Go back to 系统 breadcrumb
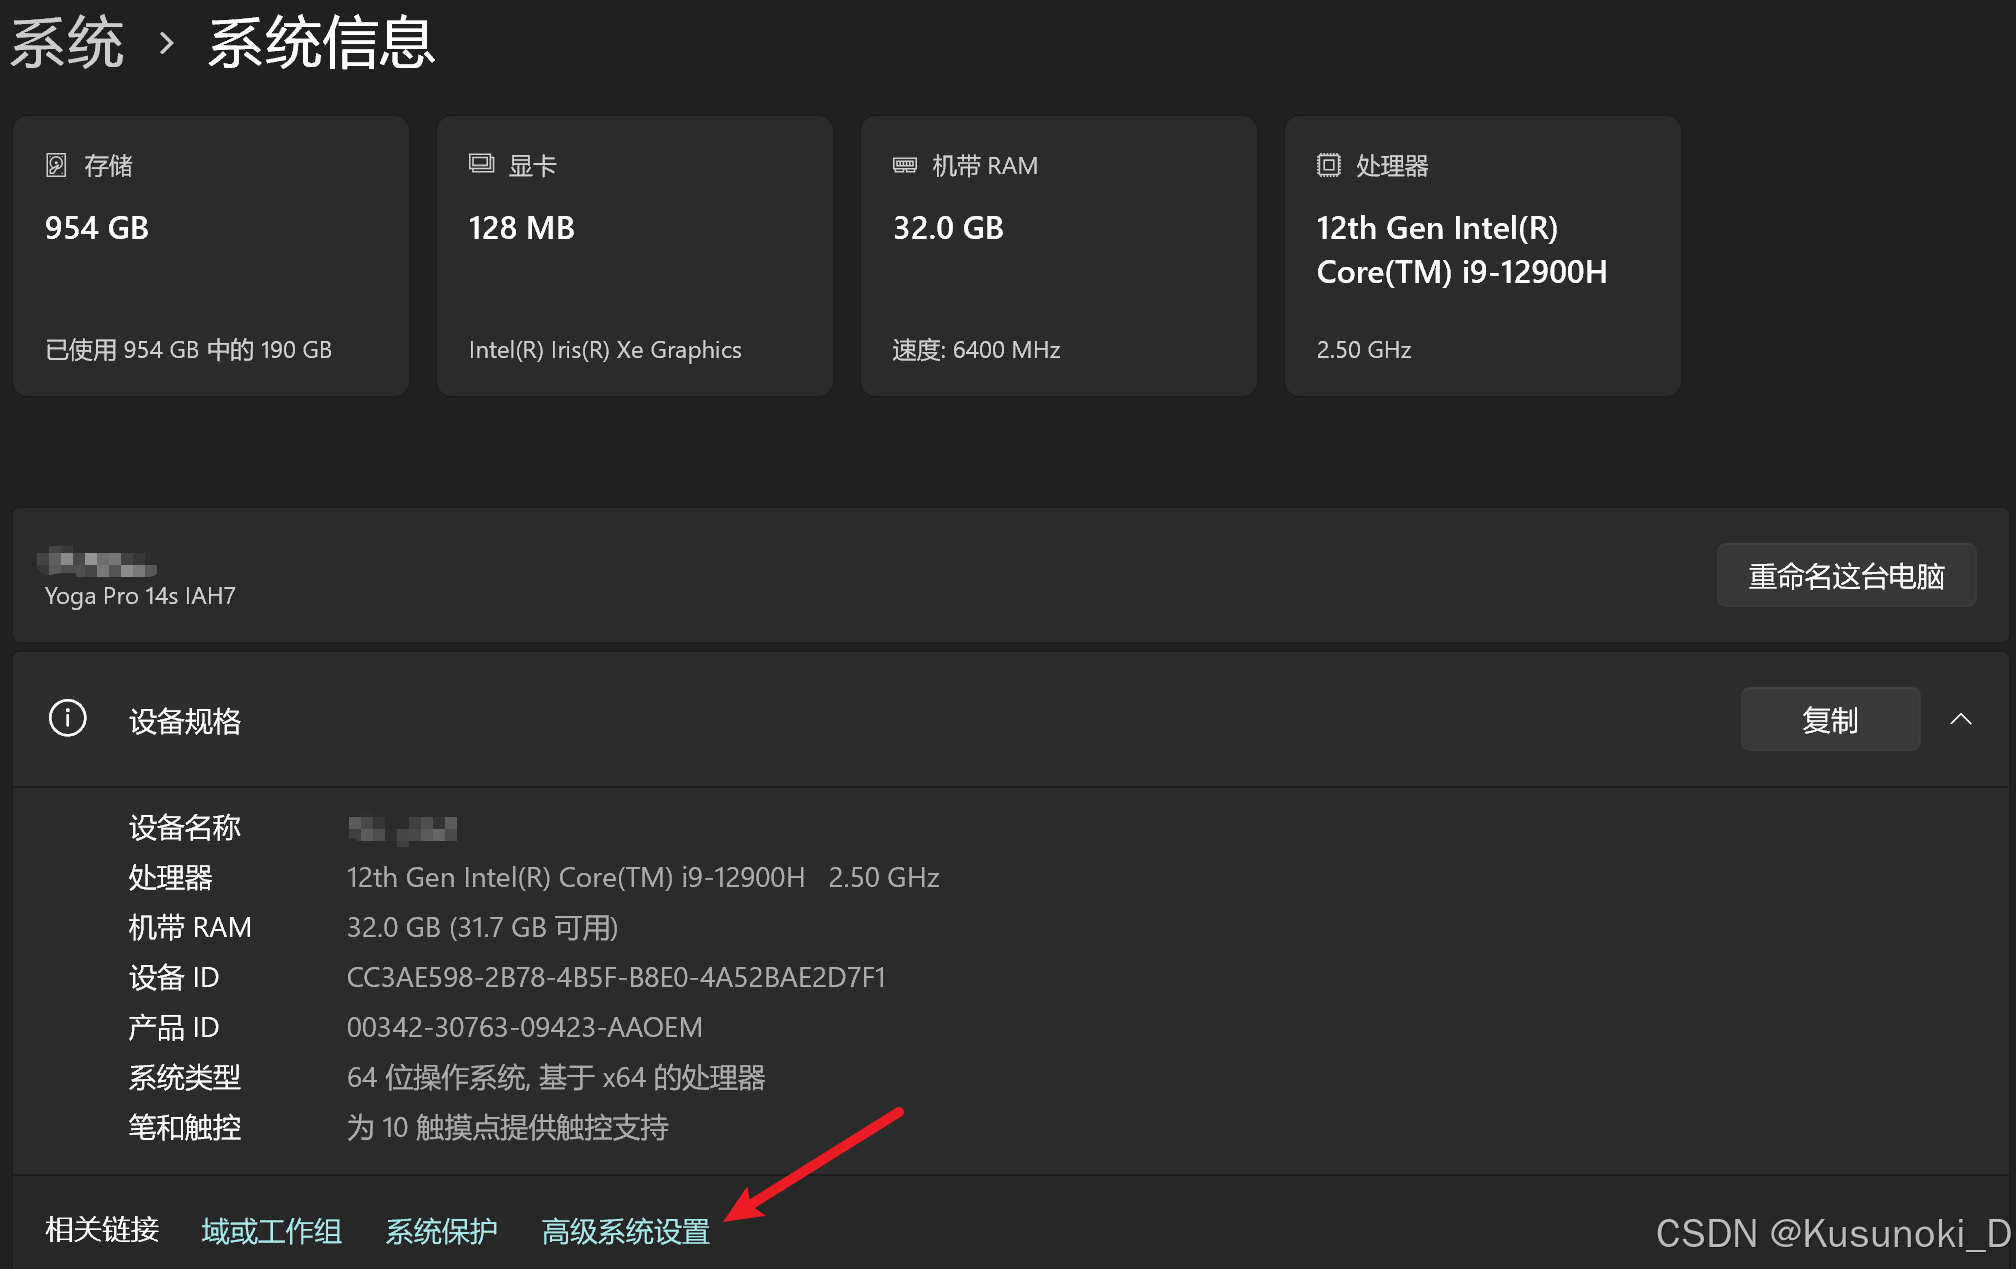 point(67,43)
